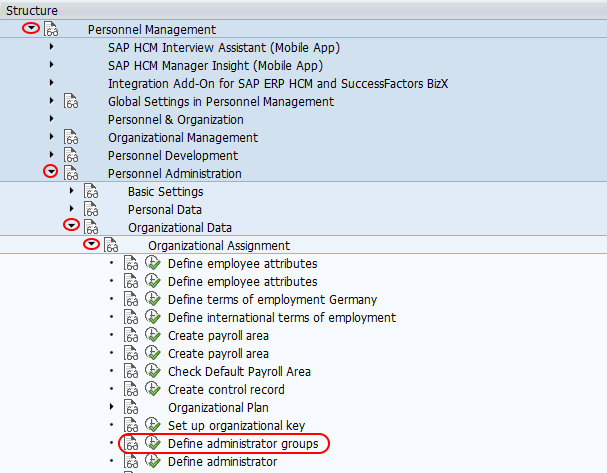Select the Organizational Data text

180,228
